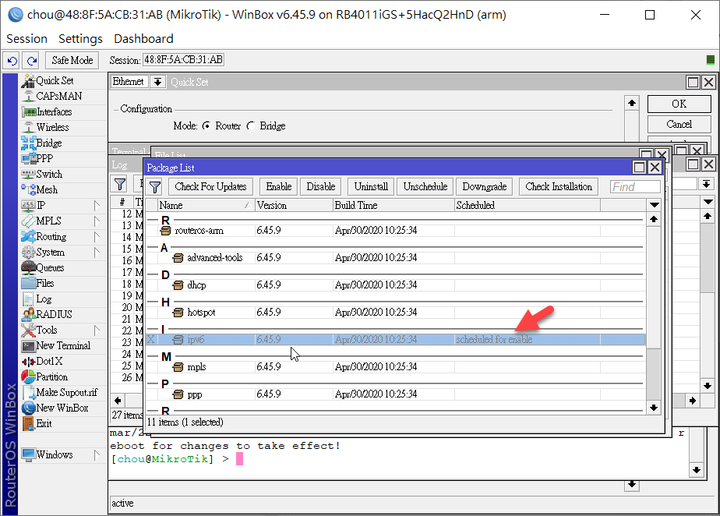The image size is (720, 516).
Task: Click the Undo arrow in the toolbar
Action: 12,60
